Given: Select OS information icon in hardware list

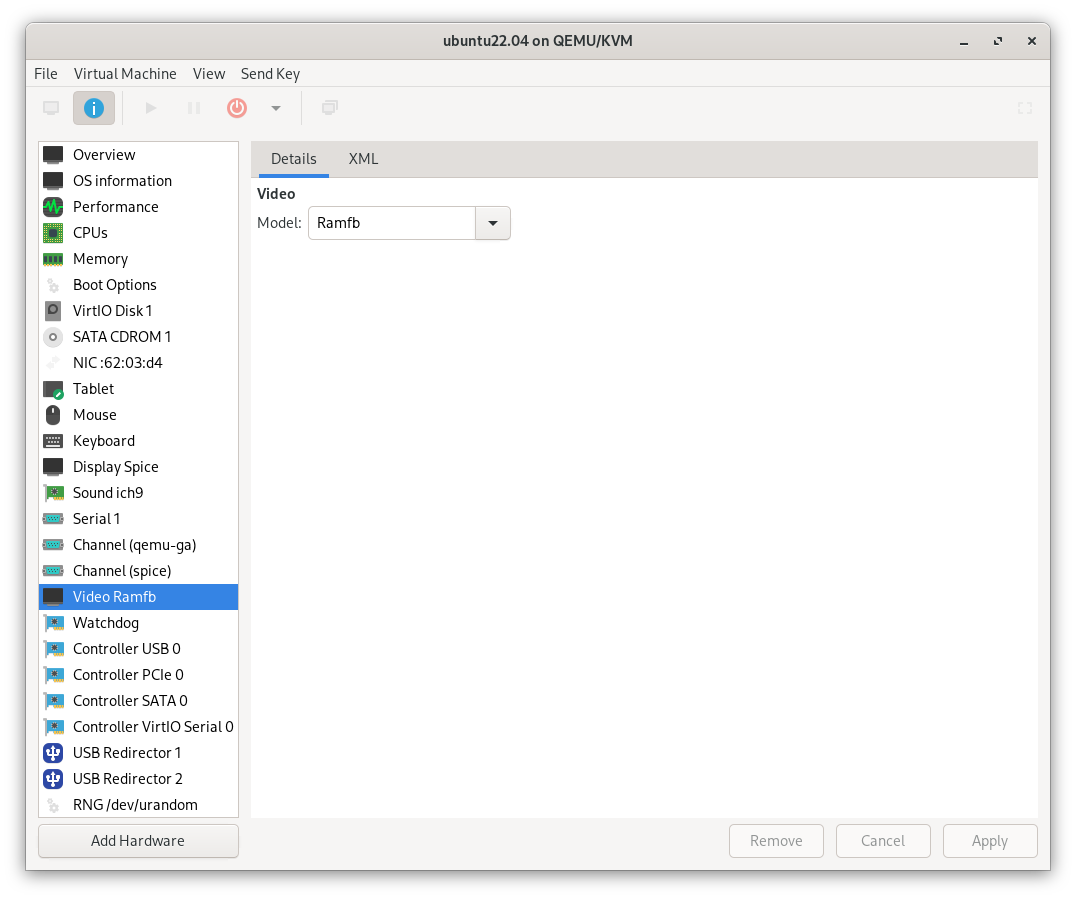Looking at the screenshot, I should pyautogui.click(x=53, y=181).
